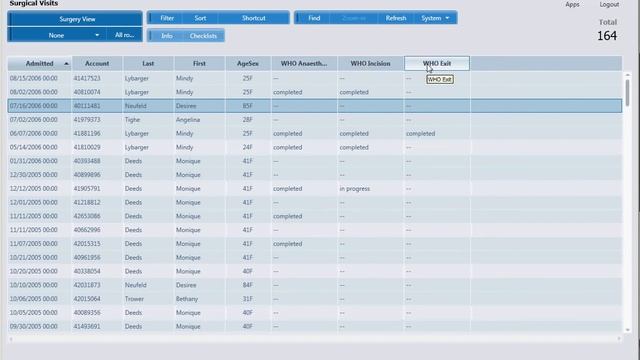This screenshot has height=360, width=640.
Task: Sort by the Admitted column header
Action: (40, 63)
